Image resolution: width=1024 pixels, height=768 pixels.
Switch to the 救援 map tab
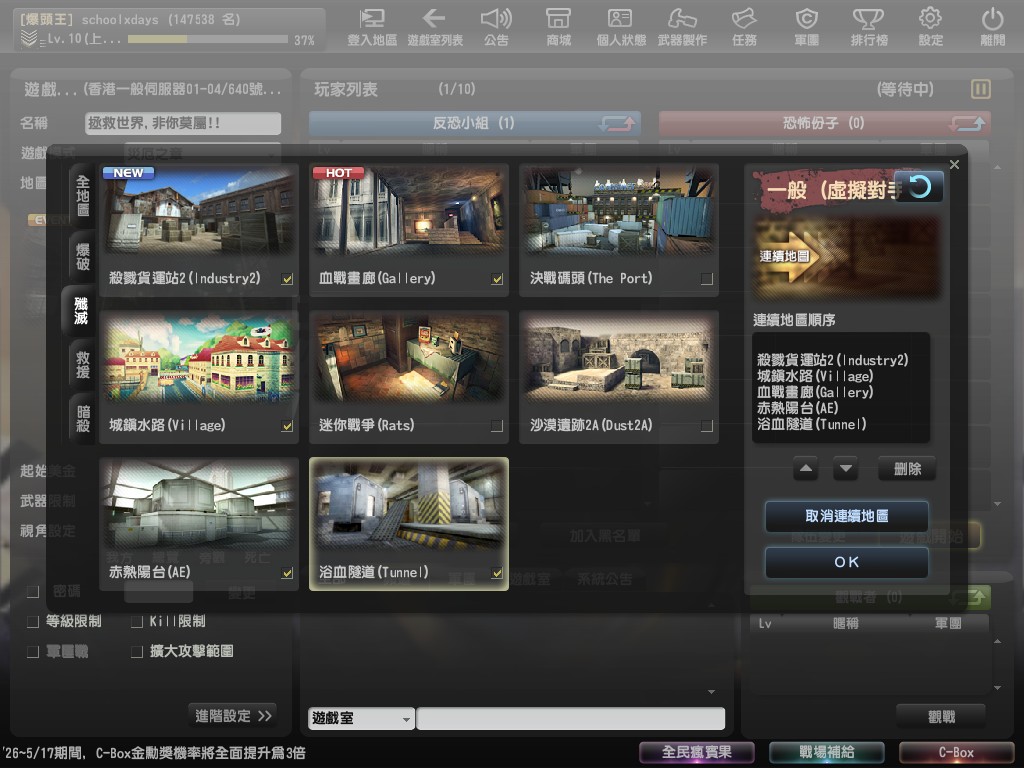[82, 362]
